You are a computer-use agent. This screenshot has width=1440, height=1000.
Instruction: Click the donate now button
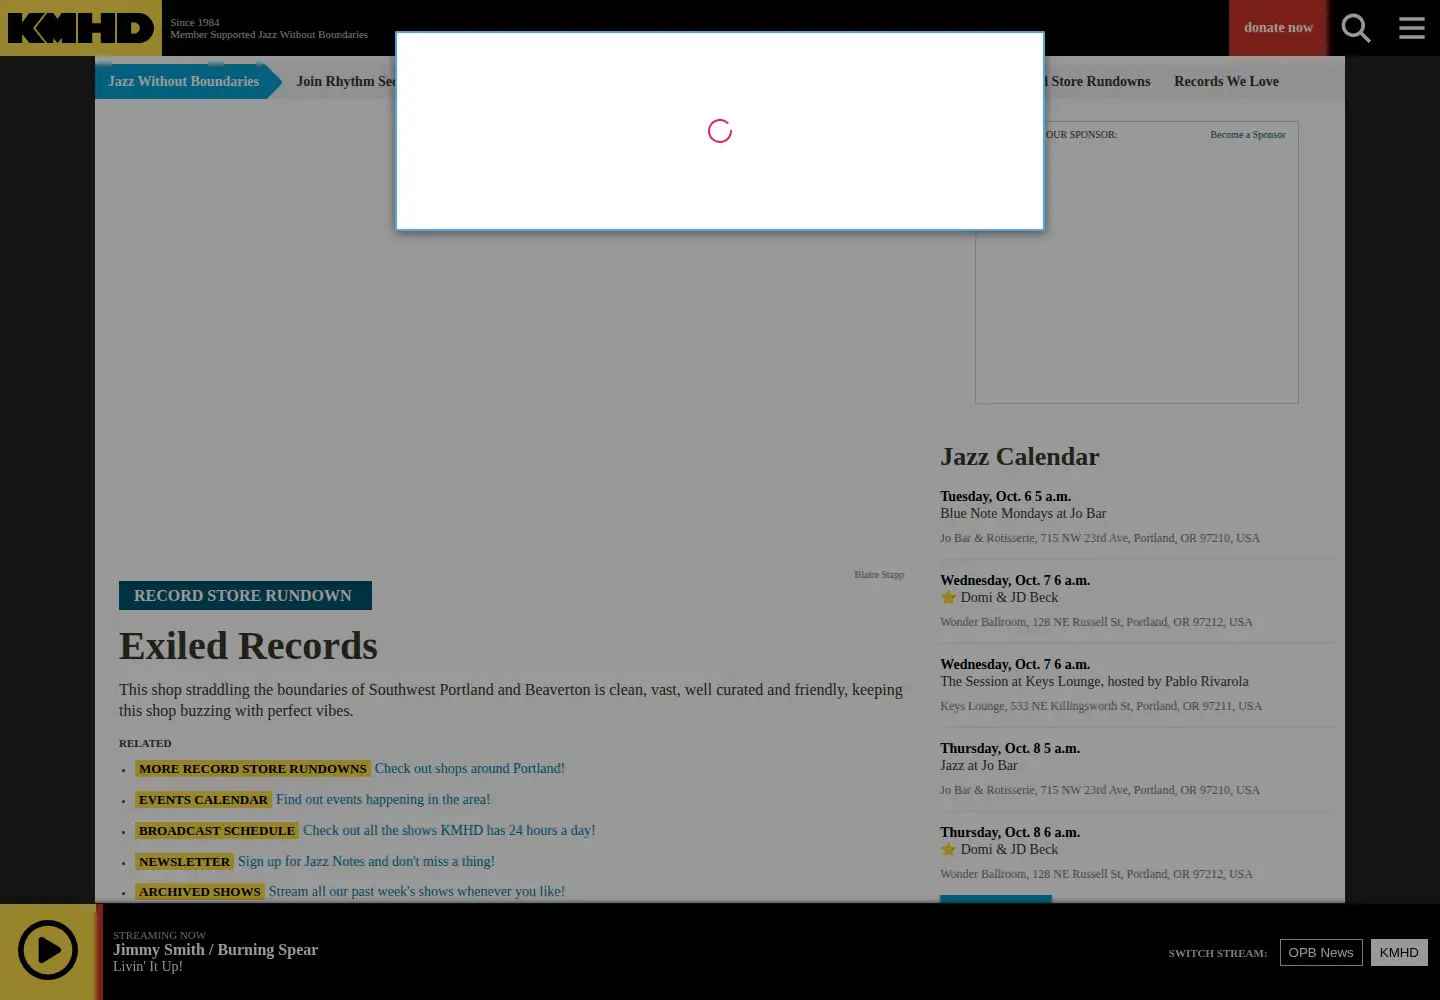(x=1278, y=28)
